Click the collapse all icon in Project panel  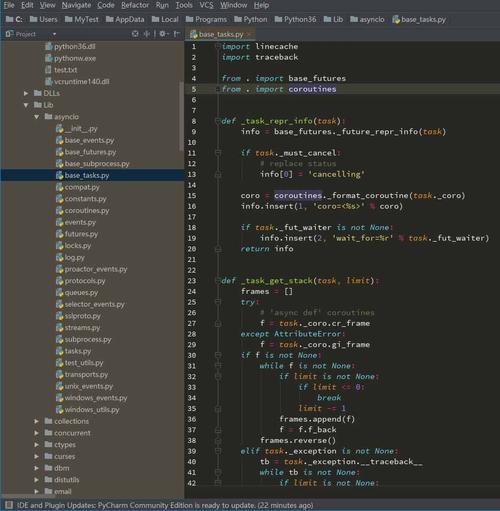(147, 34)
